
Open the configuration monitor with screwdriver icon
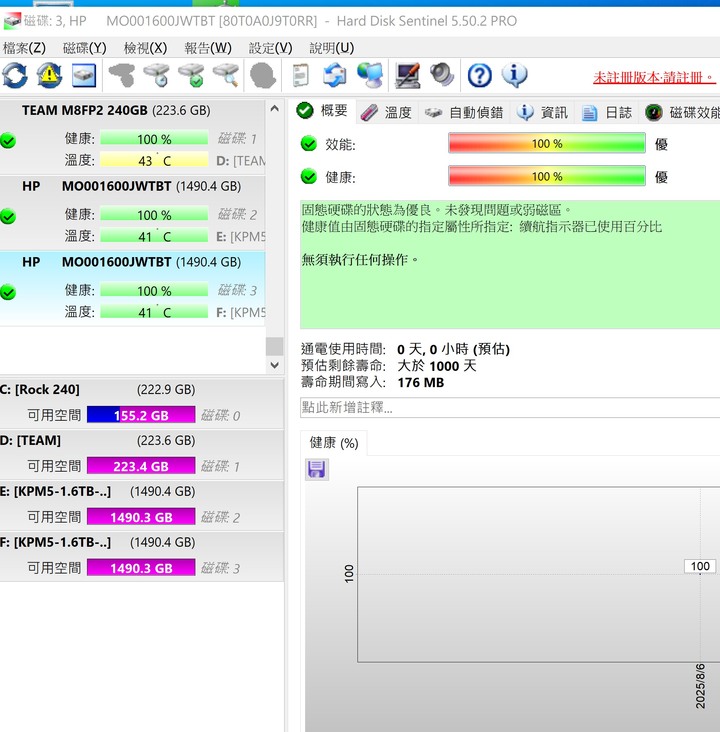pyautogui.click(x=407, y=75)
